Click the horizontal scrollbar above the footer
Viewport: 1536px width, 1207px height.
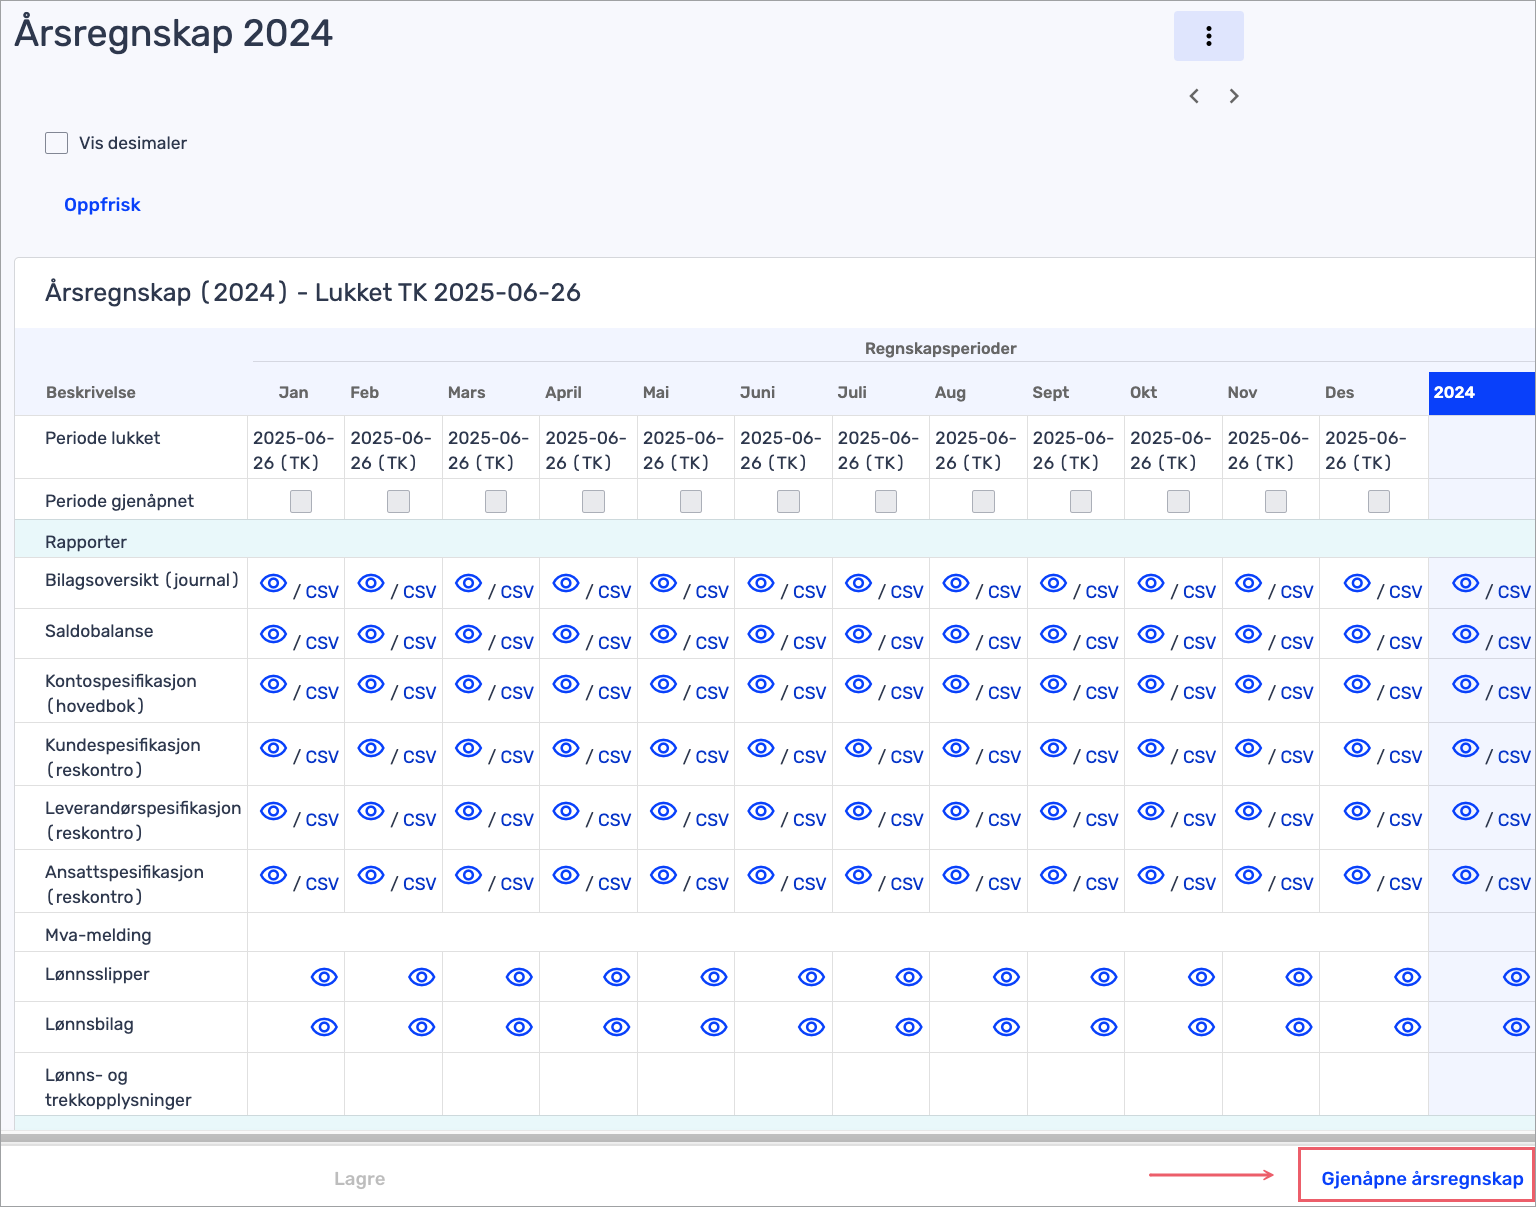point(767,1138)
